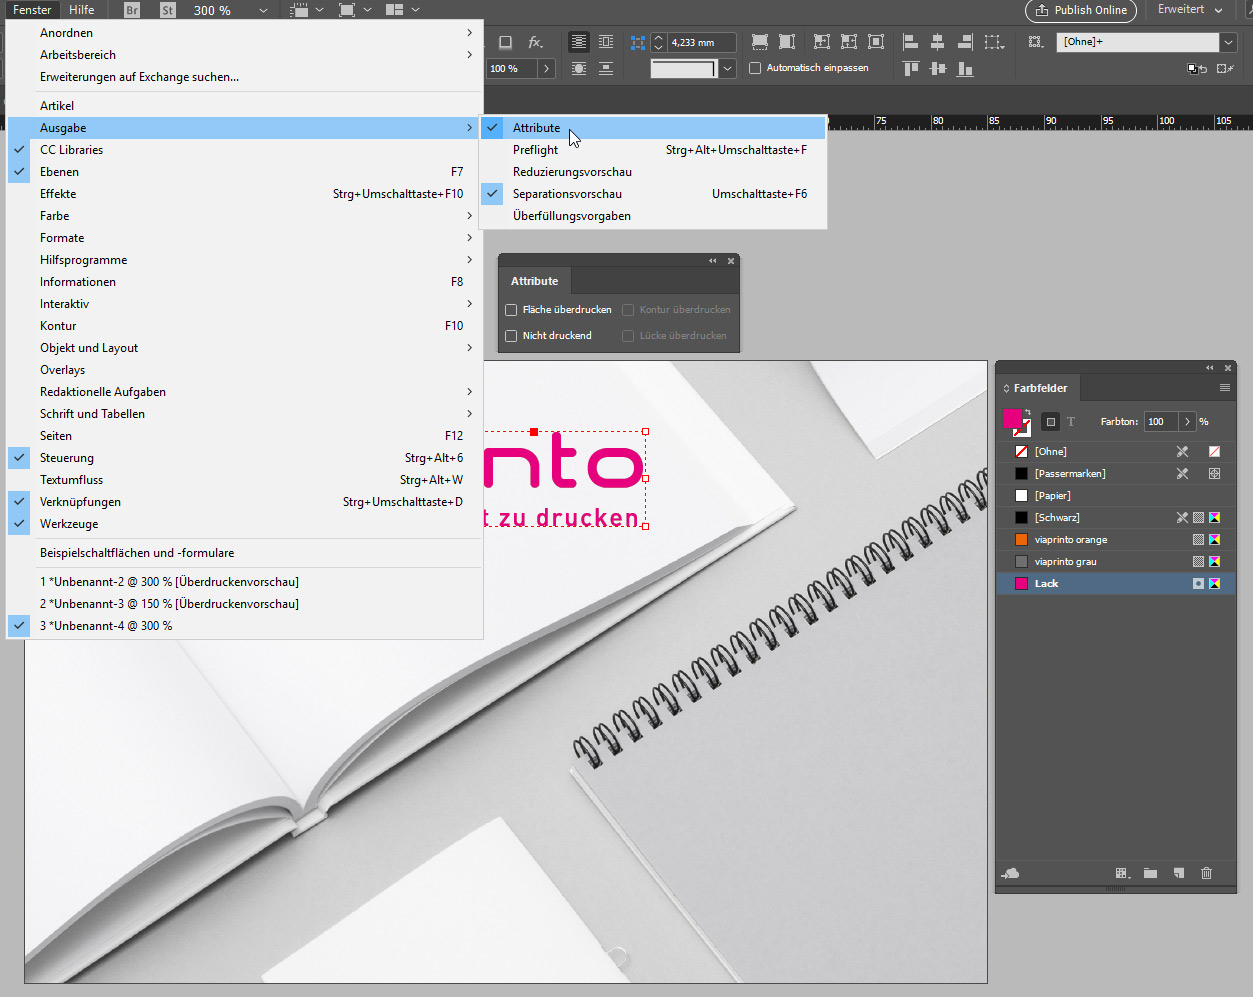Open the zoom level 300 % dropdown
The height and width of the screenshot is (997, 1253).
263,10
